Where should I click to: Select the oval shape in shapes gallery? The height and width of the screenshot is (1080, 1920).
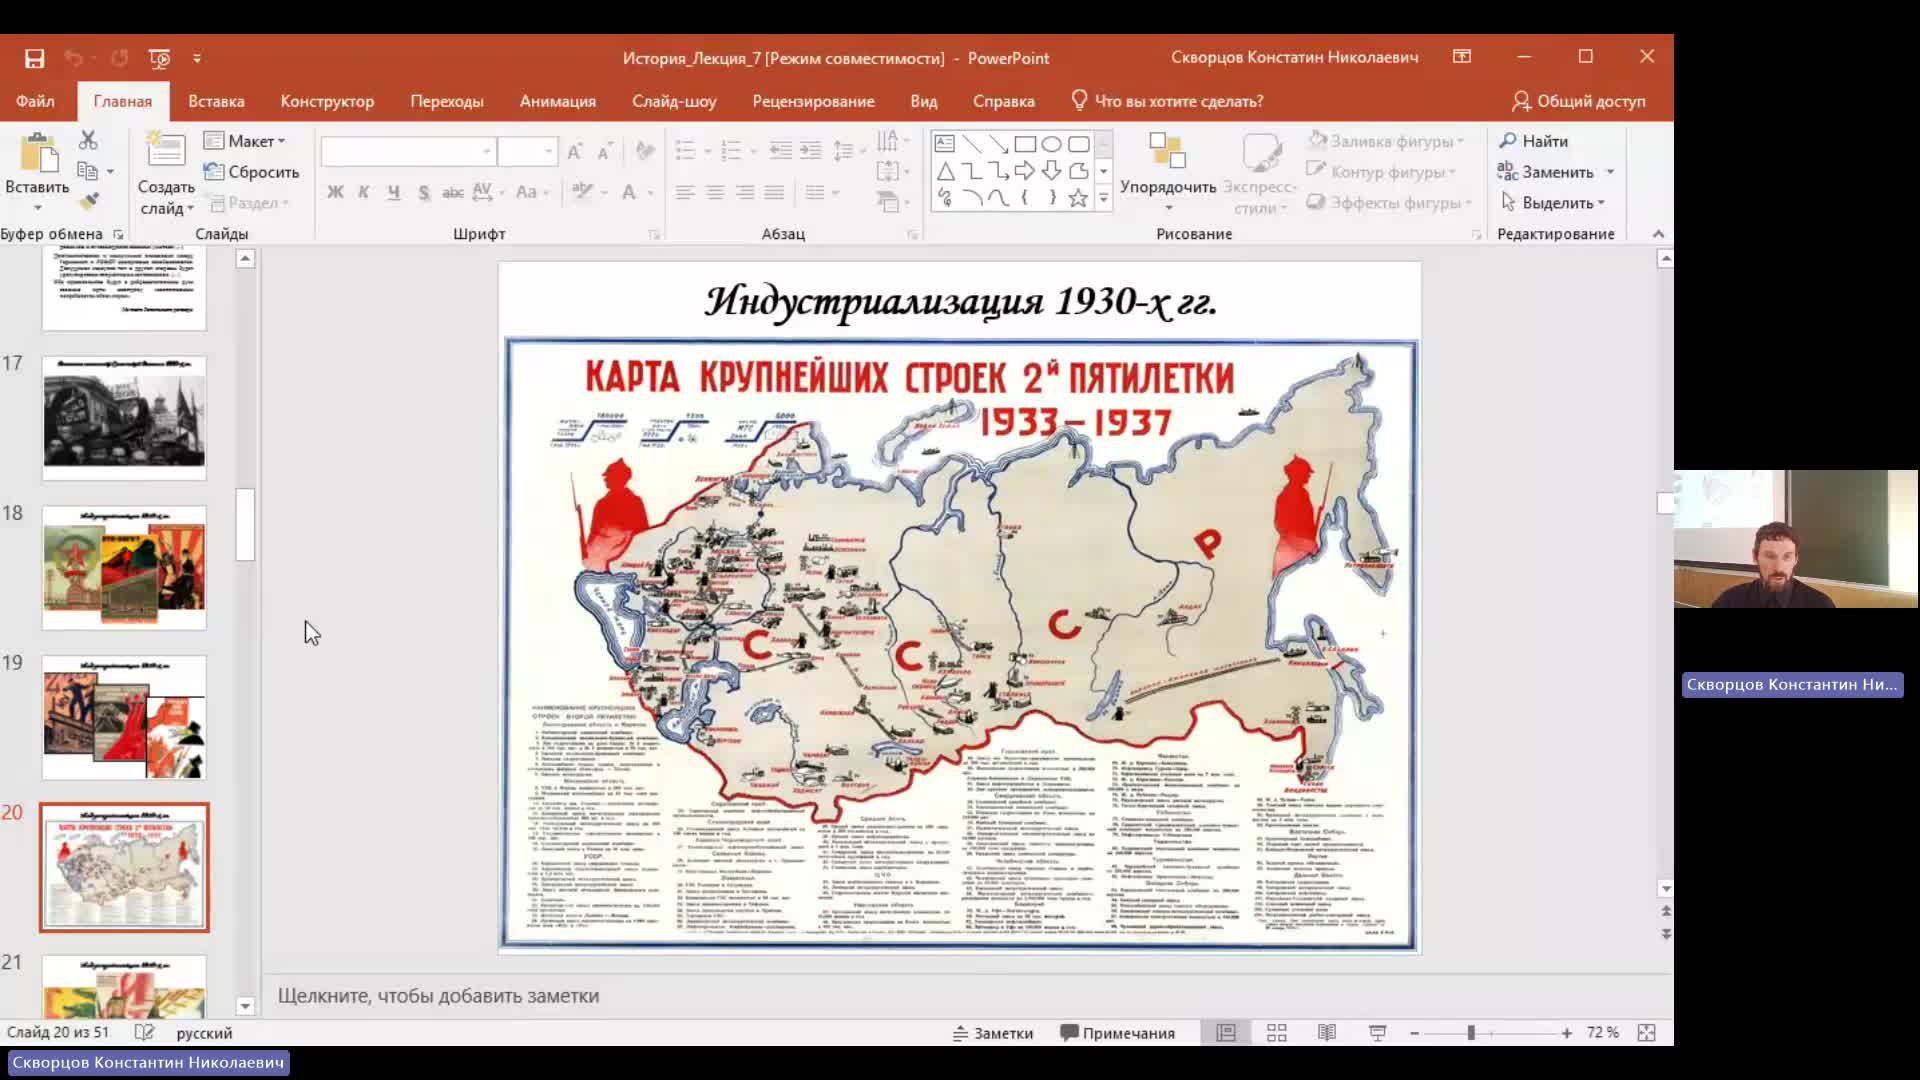[x=1051, y=144]
